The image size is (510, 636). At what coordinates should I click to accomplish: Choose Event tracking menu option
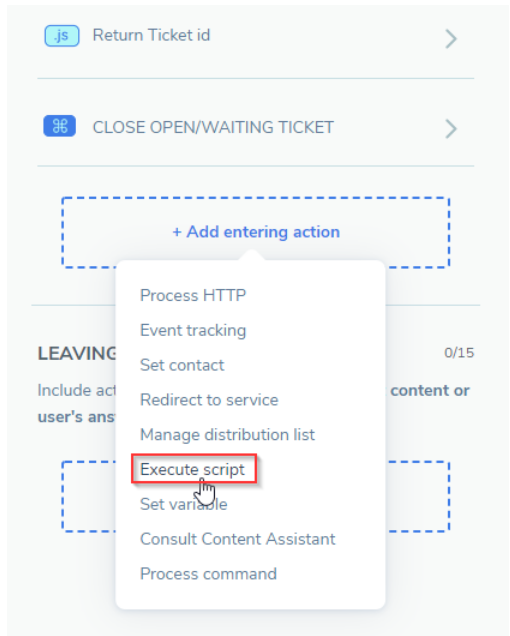point(193,330)
